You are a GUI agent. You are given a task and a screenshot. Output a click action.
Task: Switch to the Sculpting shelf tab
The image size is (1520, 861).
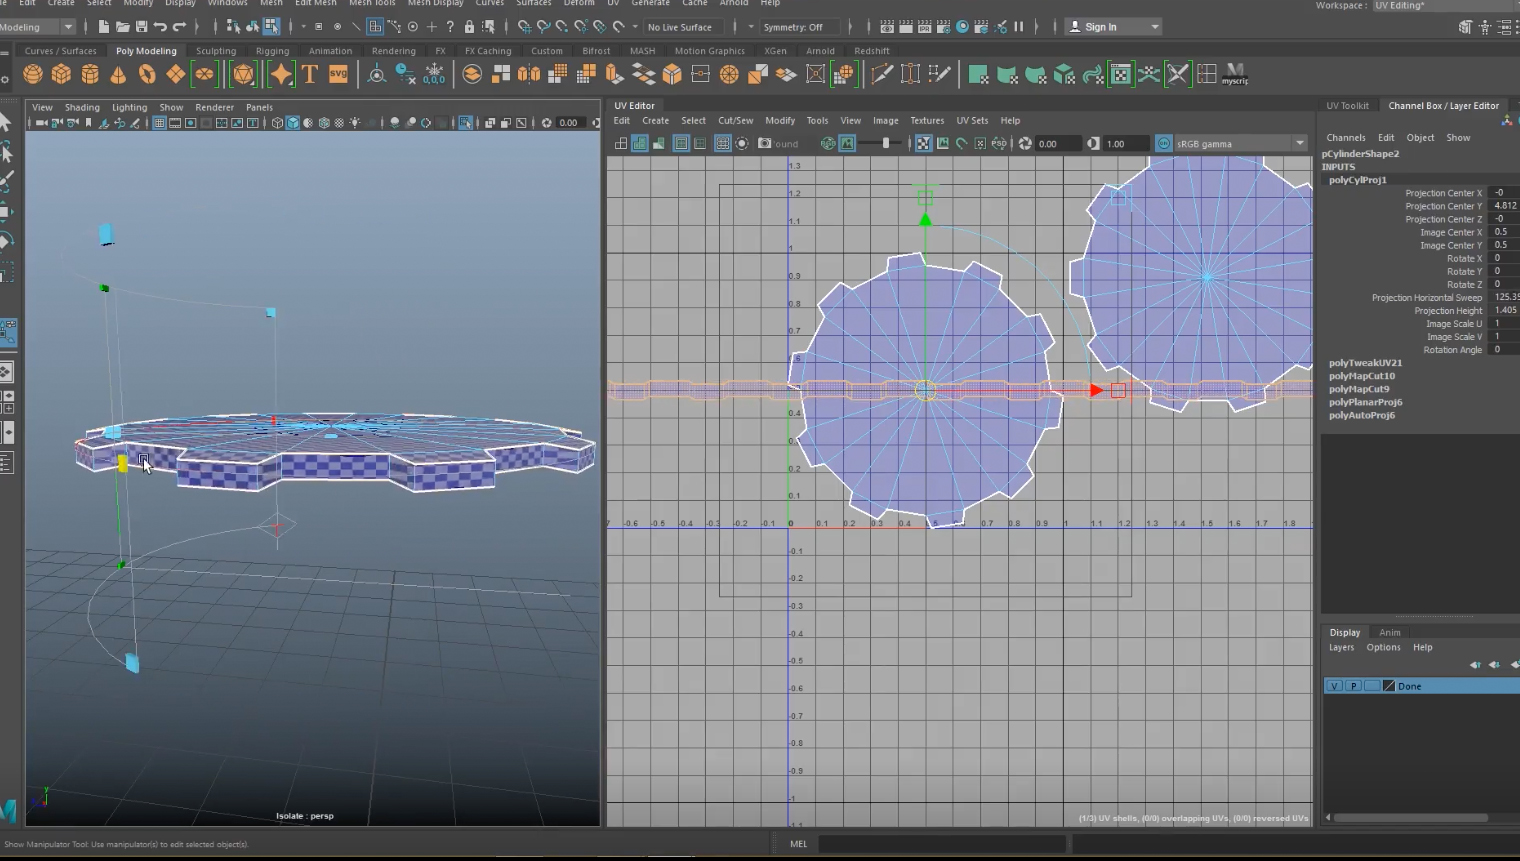coord(216,51)
